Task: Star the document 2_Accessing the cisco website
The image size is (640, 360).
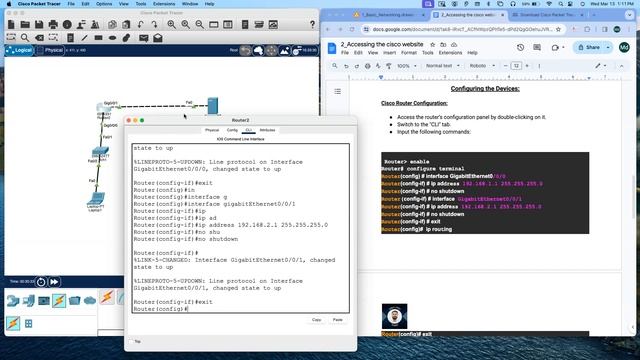Action: click(432, 44)
